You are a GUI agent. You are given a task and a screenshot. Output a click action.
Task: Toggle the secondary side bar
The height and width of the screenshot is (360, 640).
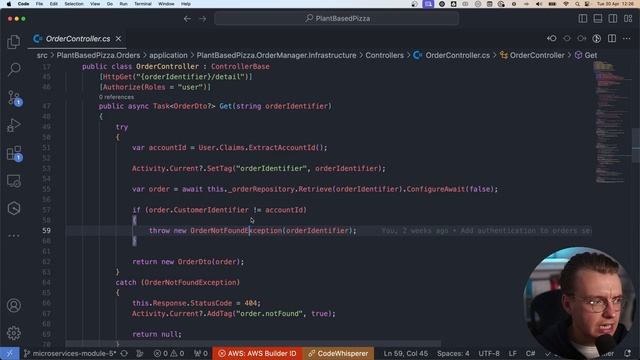coord(613,19)
